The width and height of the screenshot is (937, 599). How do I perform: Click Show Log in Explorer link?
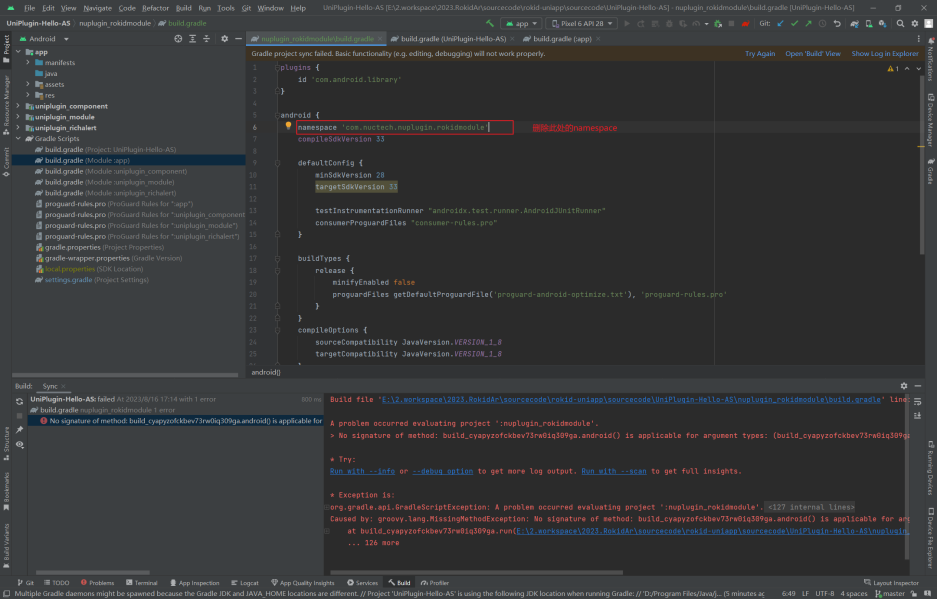tap(885, 53)
